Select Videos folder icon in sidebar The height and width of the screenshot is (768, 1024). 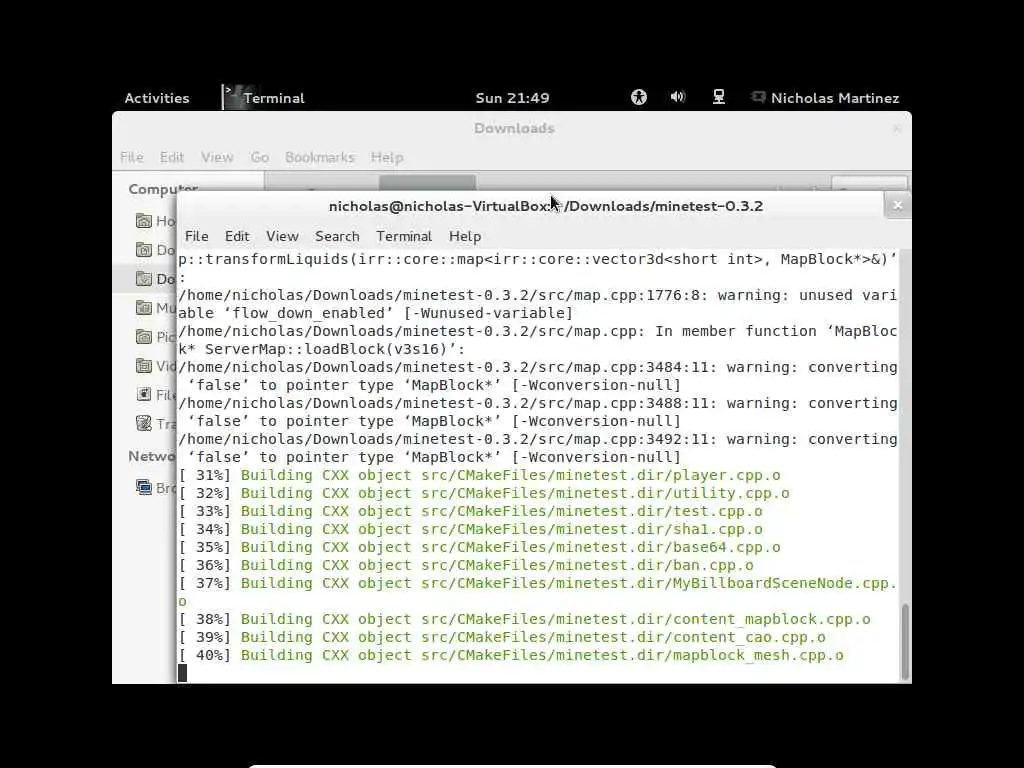coord(144,366)
